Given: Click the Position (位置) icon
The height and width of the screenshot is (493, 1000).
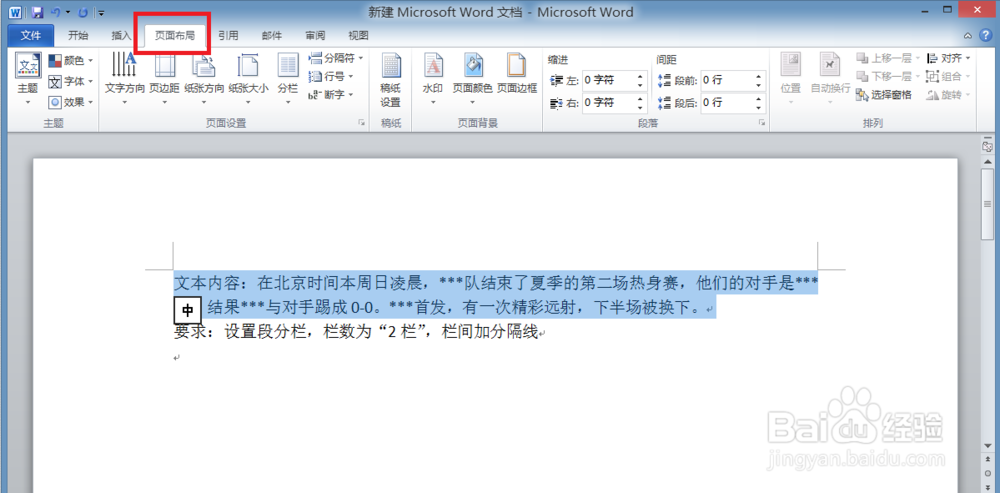Looking at the screenshot, I should click(x=790, y=66).
